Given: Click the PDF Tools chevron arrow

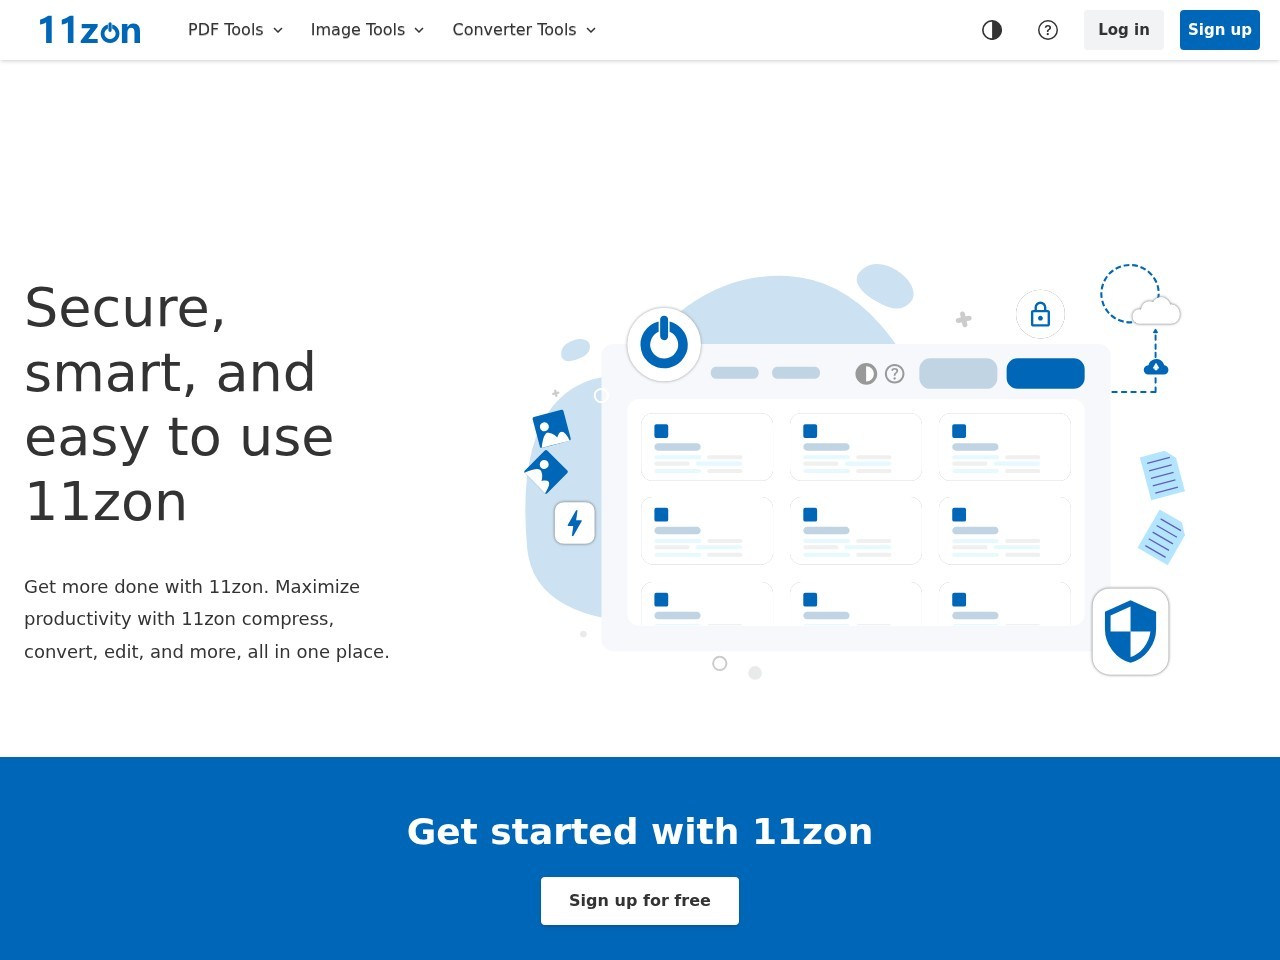Looking at the screenshot, I should tap(278, 30).
